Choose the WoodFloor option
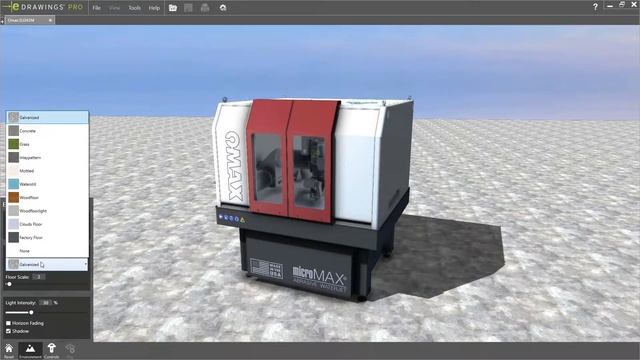Image resolution: width=640 pixels, height=360 pixels. click(x=47, y=197)
